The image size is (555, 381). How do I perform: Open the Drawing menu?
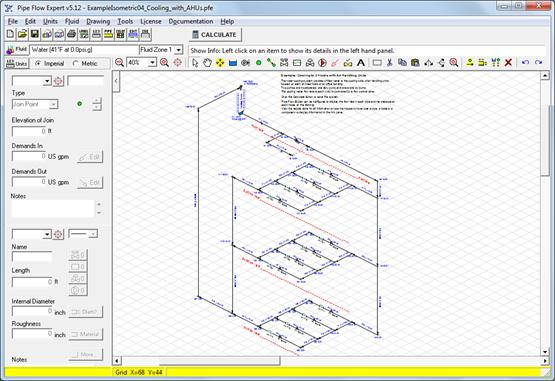tap(98, 22)
